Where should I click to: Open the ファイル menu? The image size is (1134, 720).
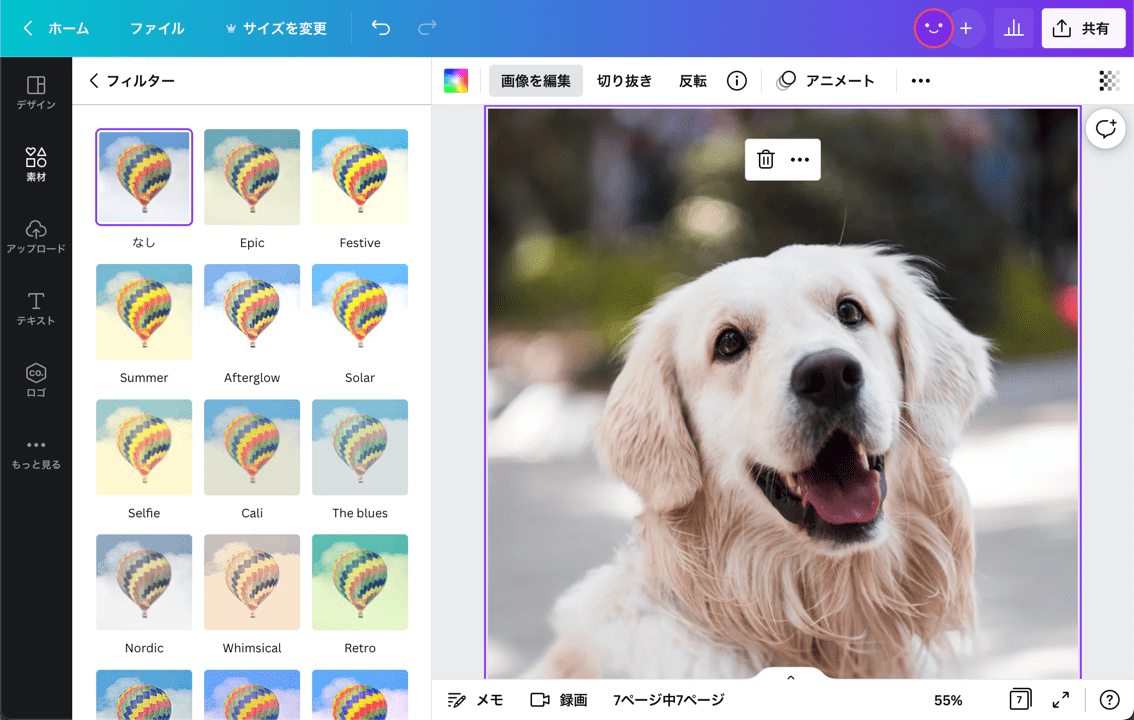coord(157,28)
